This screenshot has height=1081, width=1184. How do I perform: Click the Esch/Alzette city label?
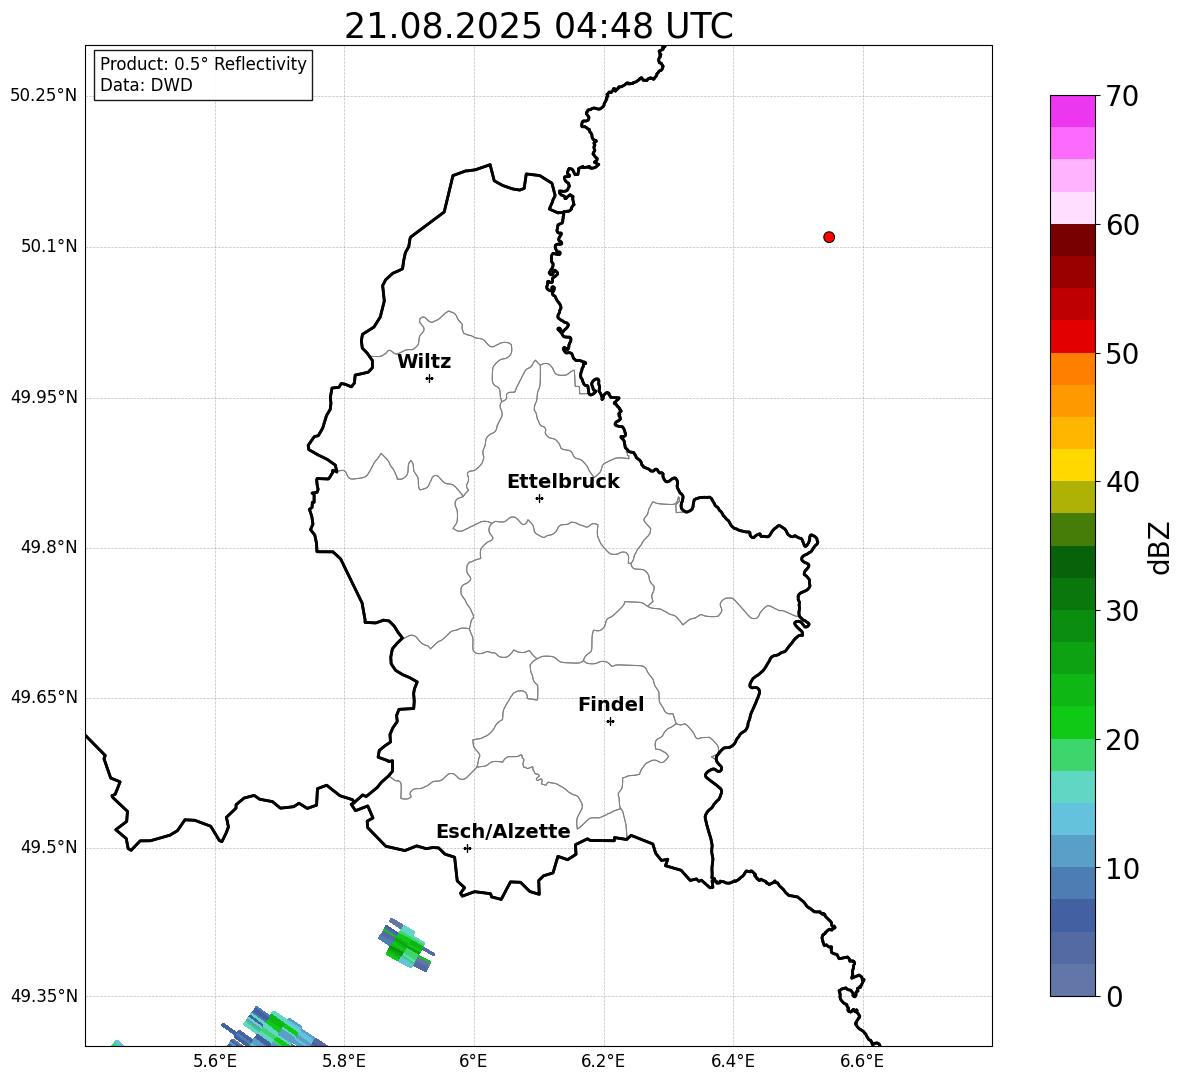coord(503,831)
